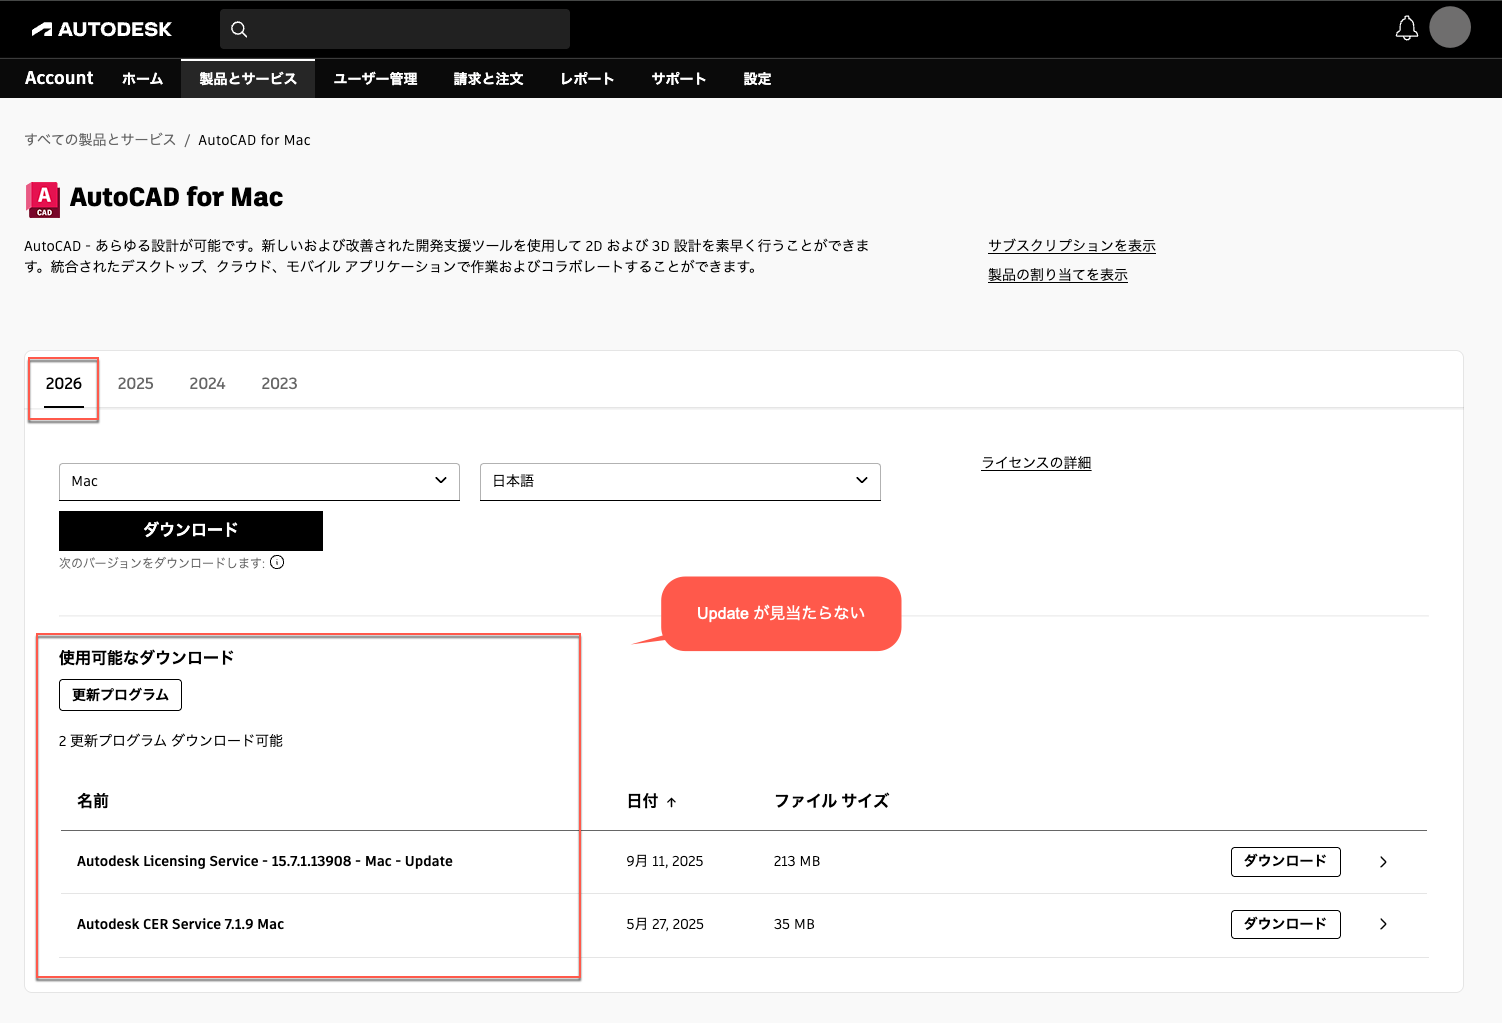Click すべての製品とサービス breadcrumb

pos(100,140)
